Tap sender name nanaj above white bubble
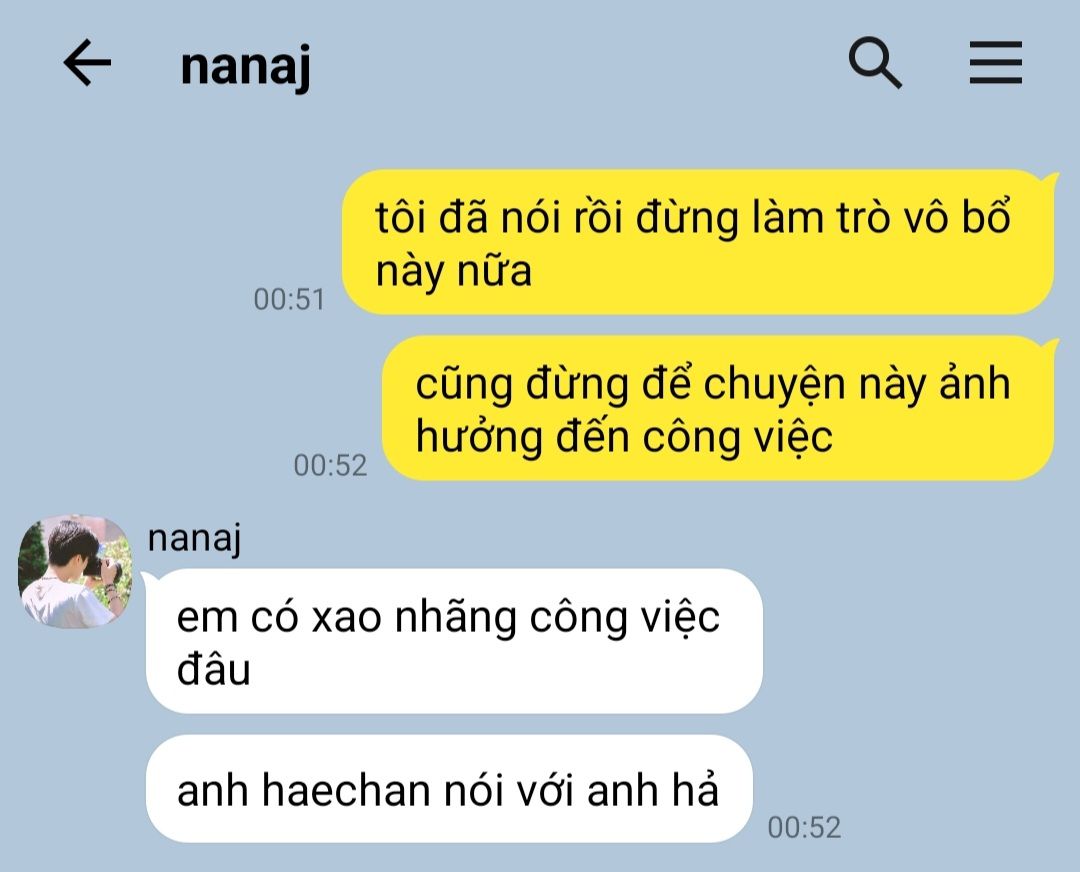The height and width of the screenshot is (872, 1080). click(x=194, y=538)
